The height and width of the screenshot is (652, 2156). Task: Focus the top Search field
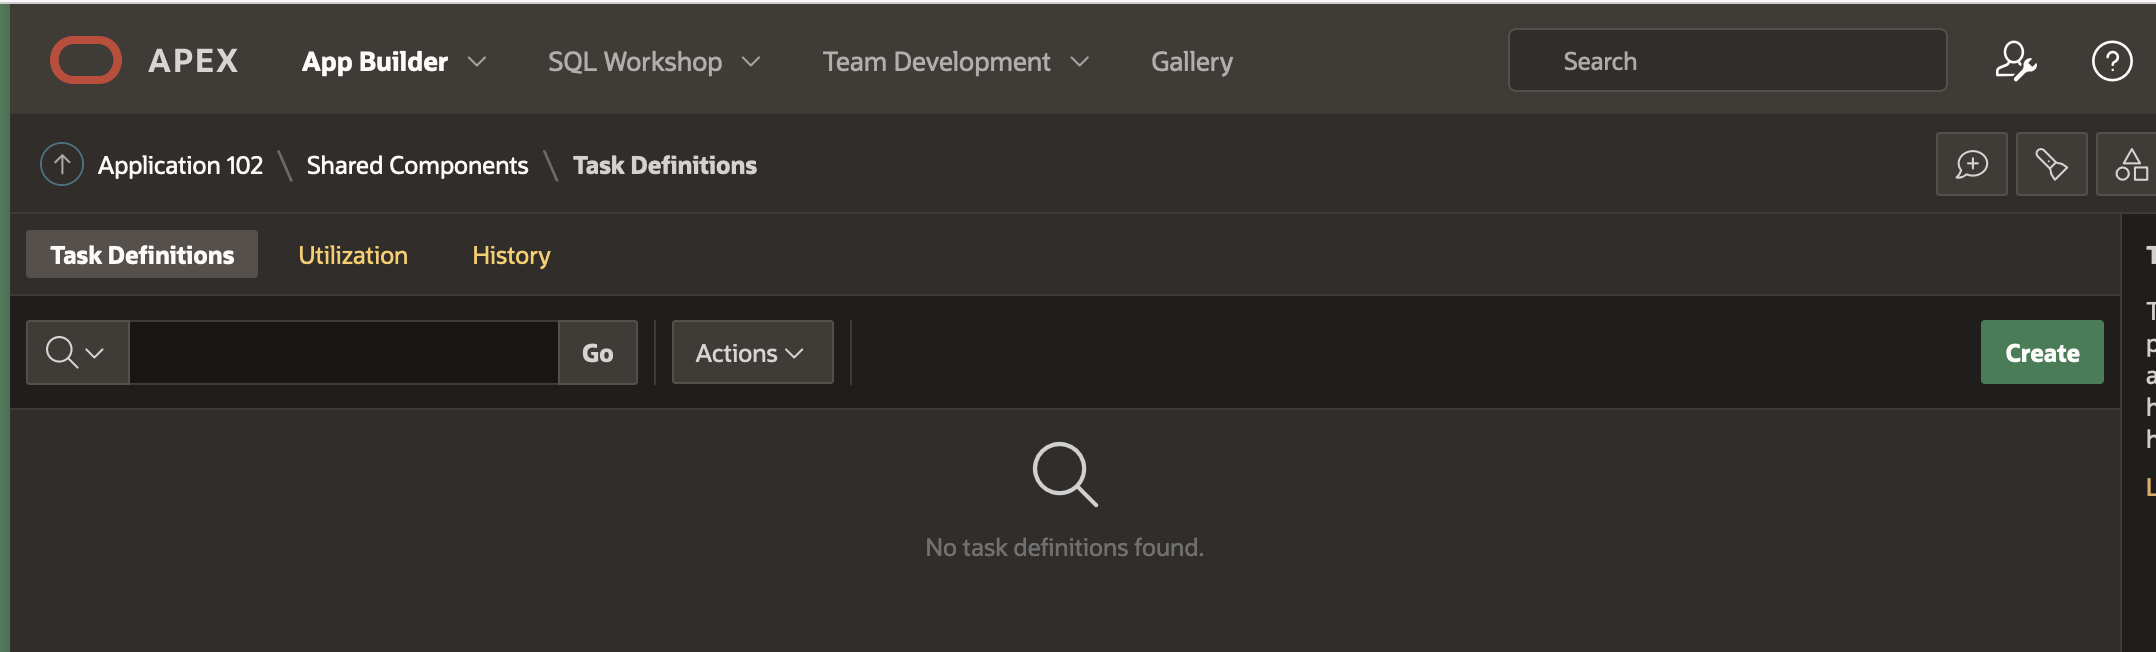pyautogui.click(x=1726, y=61)
